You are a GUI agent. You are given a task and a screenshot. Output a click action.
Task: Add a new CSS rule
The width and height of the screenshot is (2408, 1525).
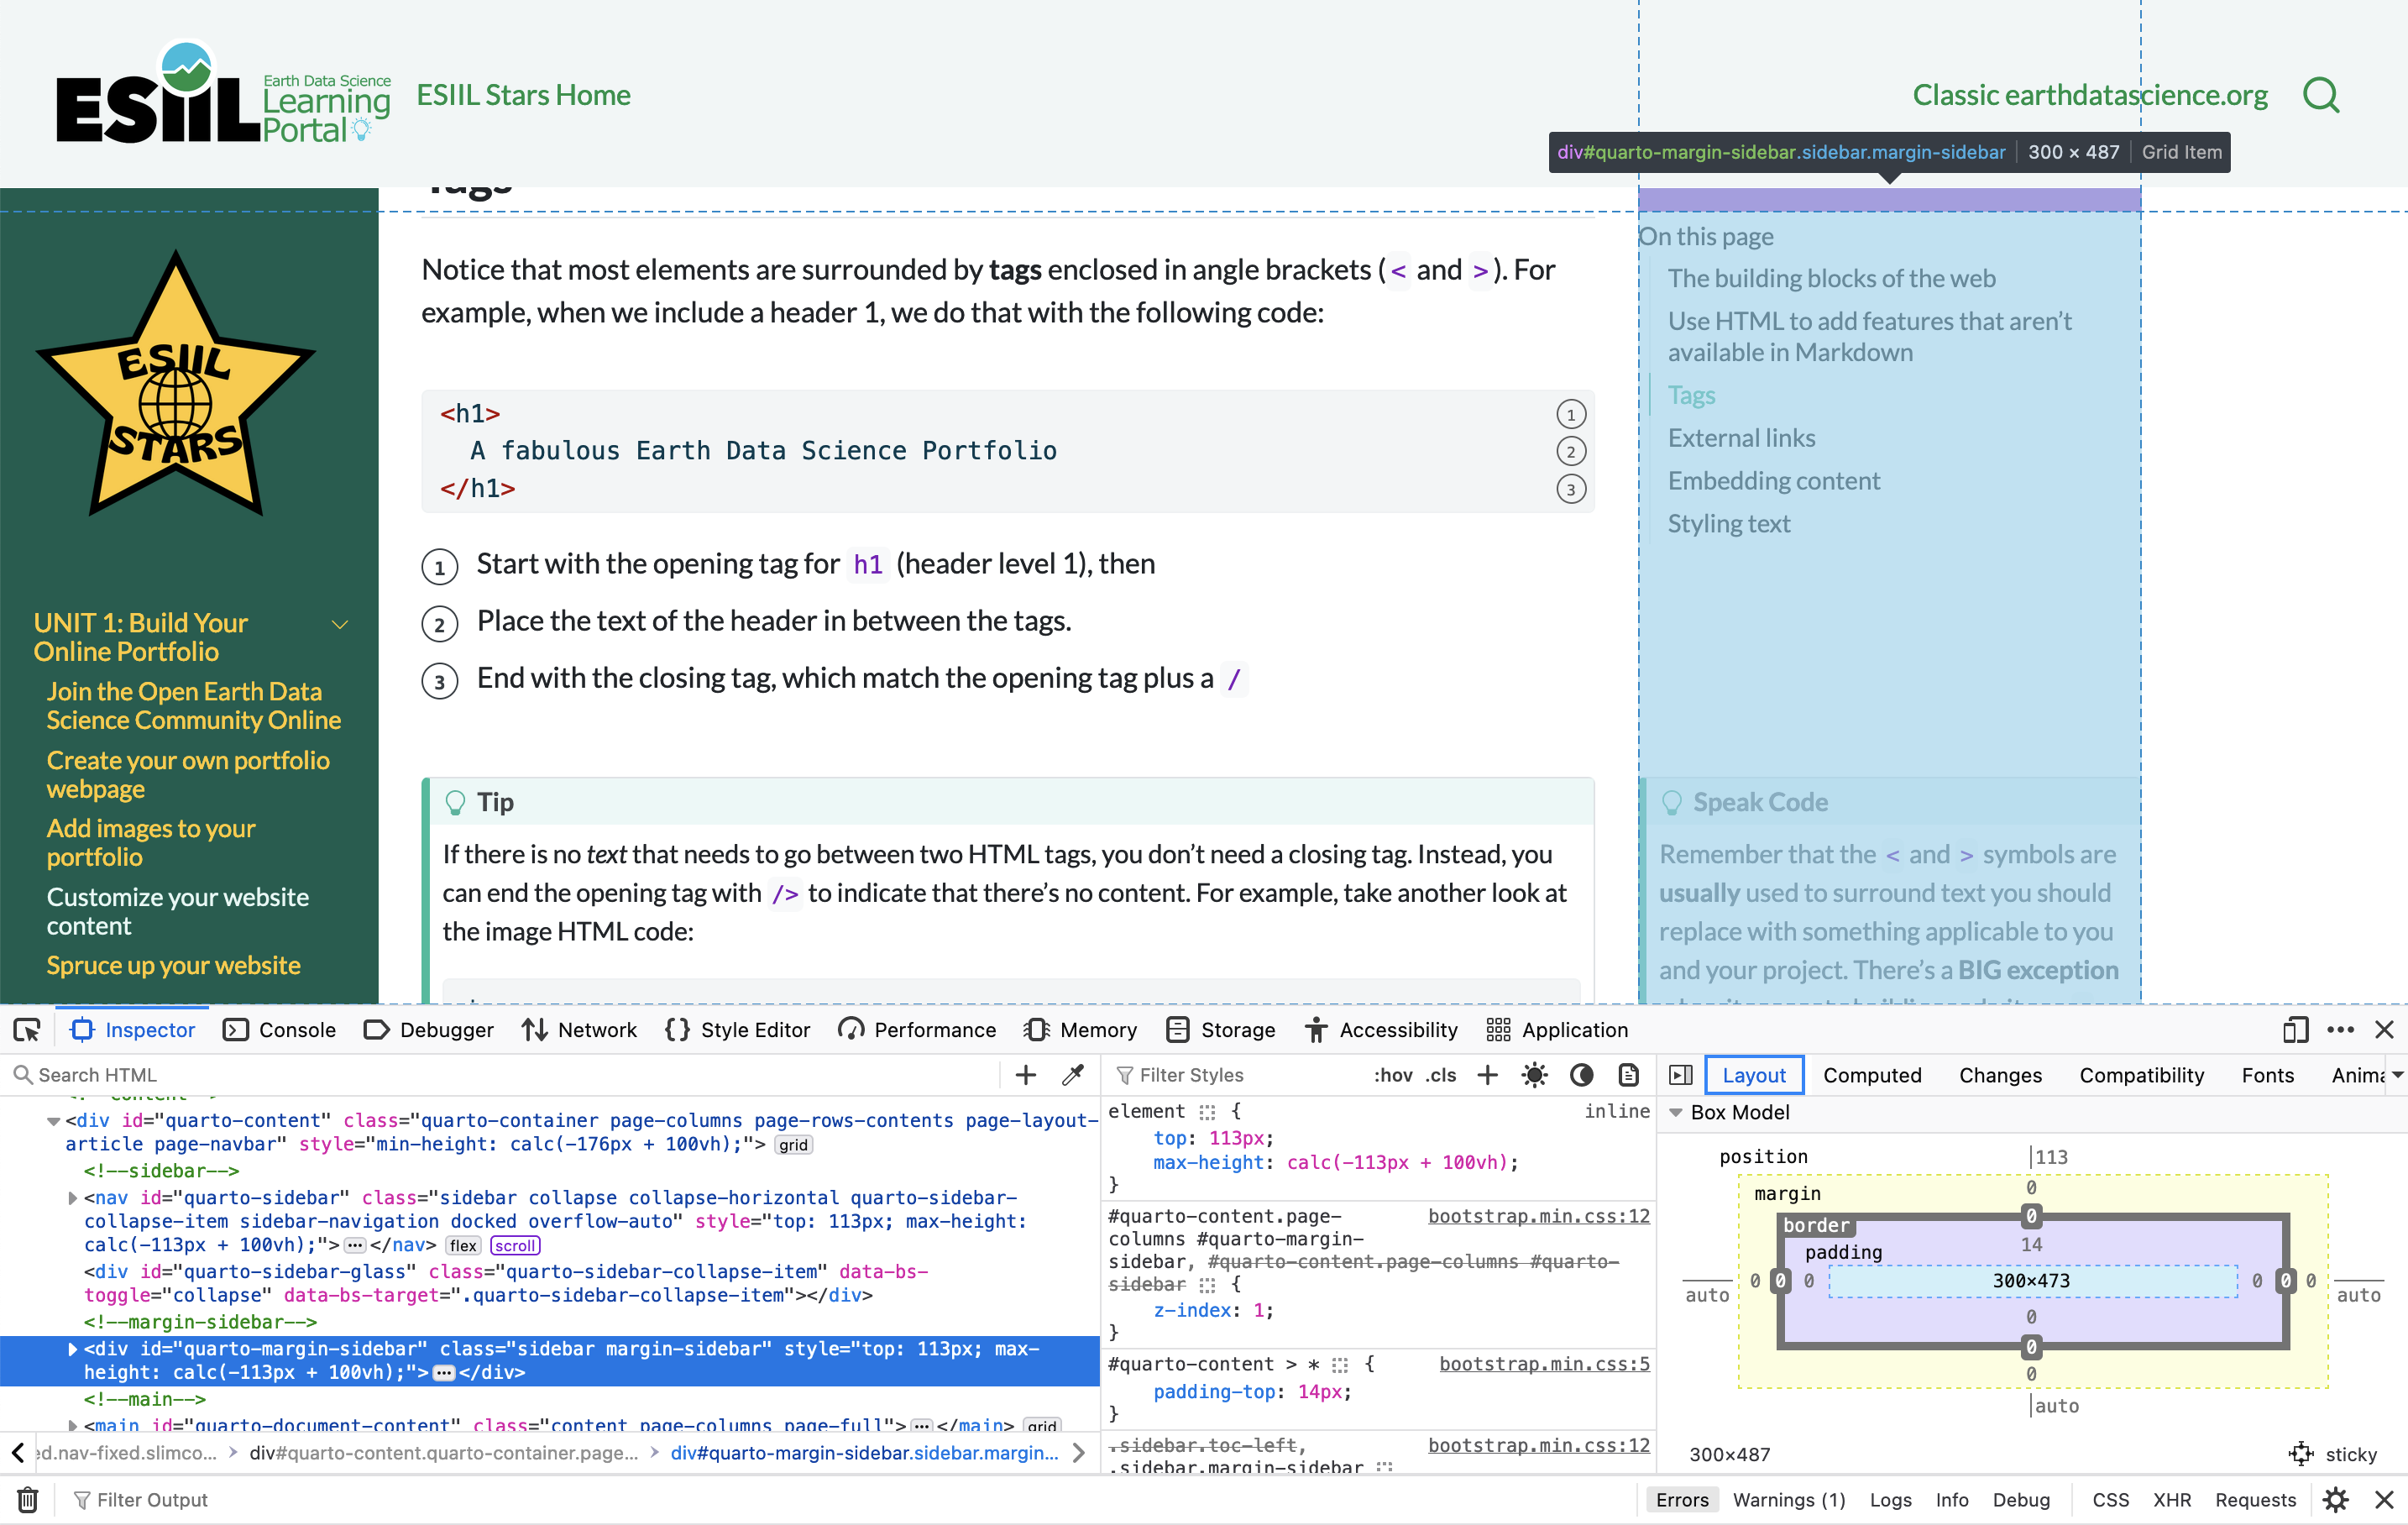1487,1075
